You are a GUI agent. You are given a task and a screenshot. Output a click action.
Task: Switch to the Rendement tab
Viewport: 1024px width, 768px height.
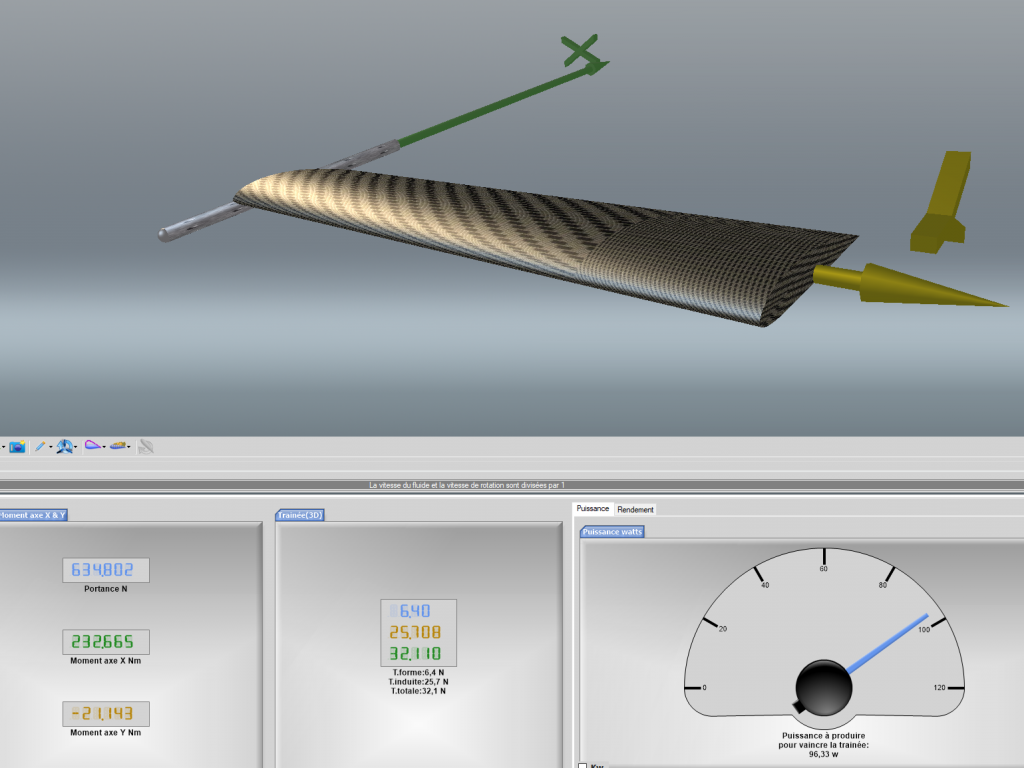coord(635,509)
